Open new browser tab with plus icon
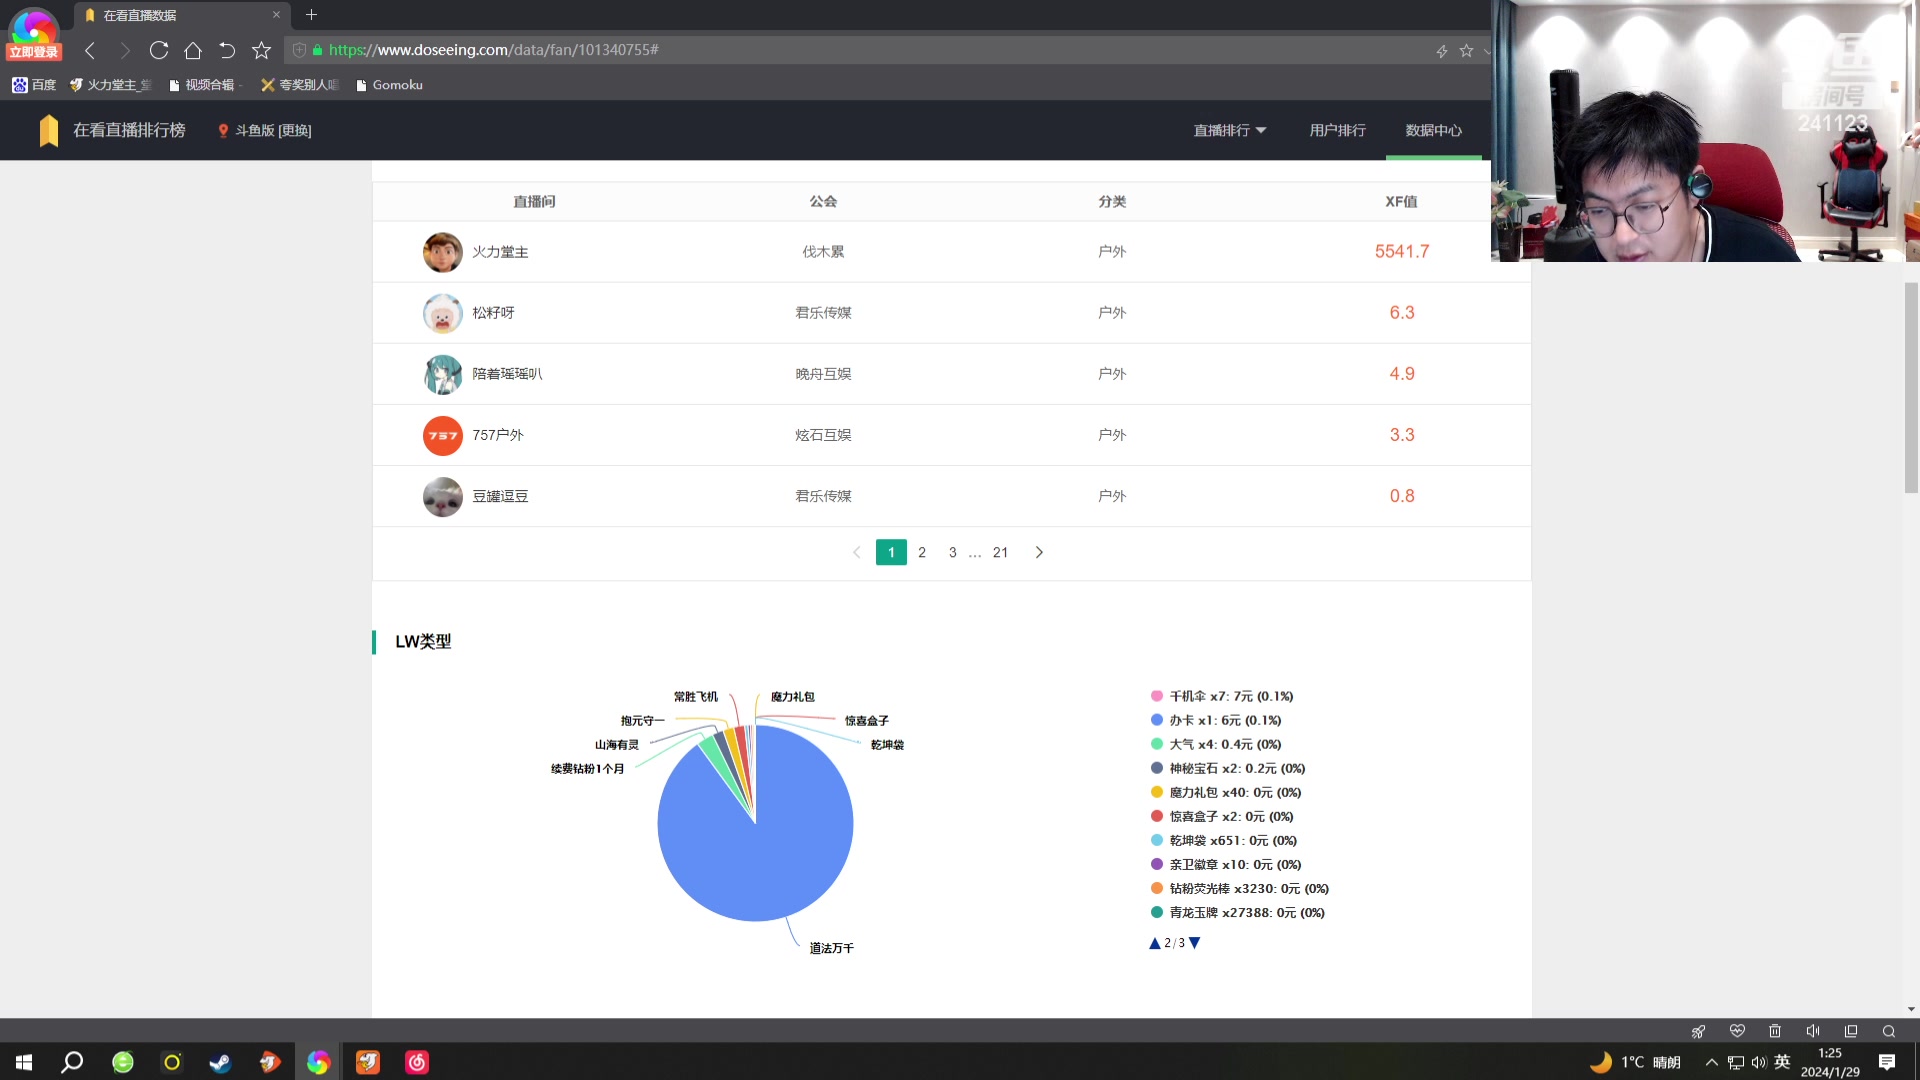 [311, 15]
